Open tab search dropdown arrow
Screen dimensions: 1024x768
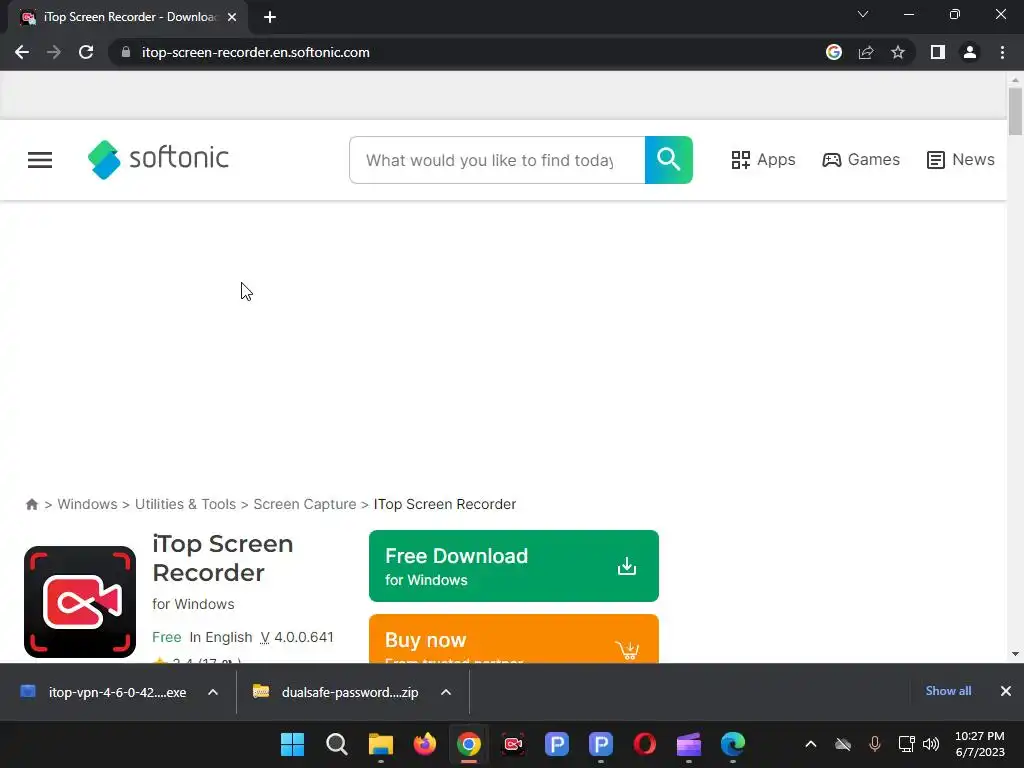click(863, 14)
